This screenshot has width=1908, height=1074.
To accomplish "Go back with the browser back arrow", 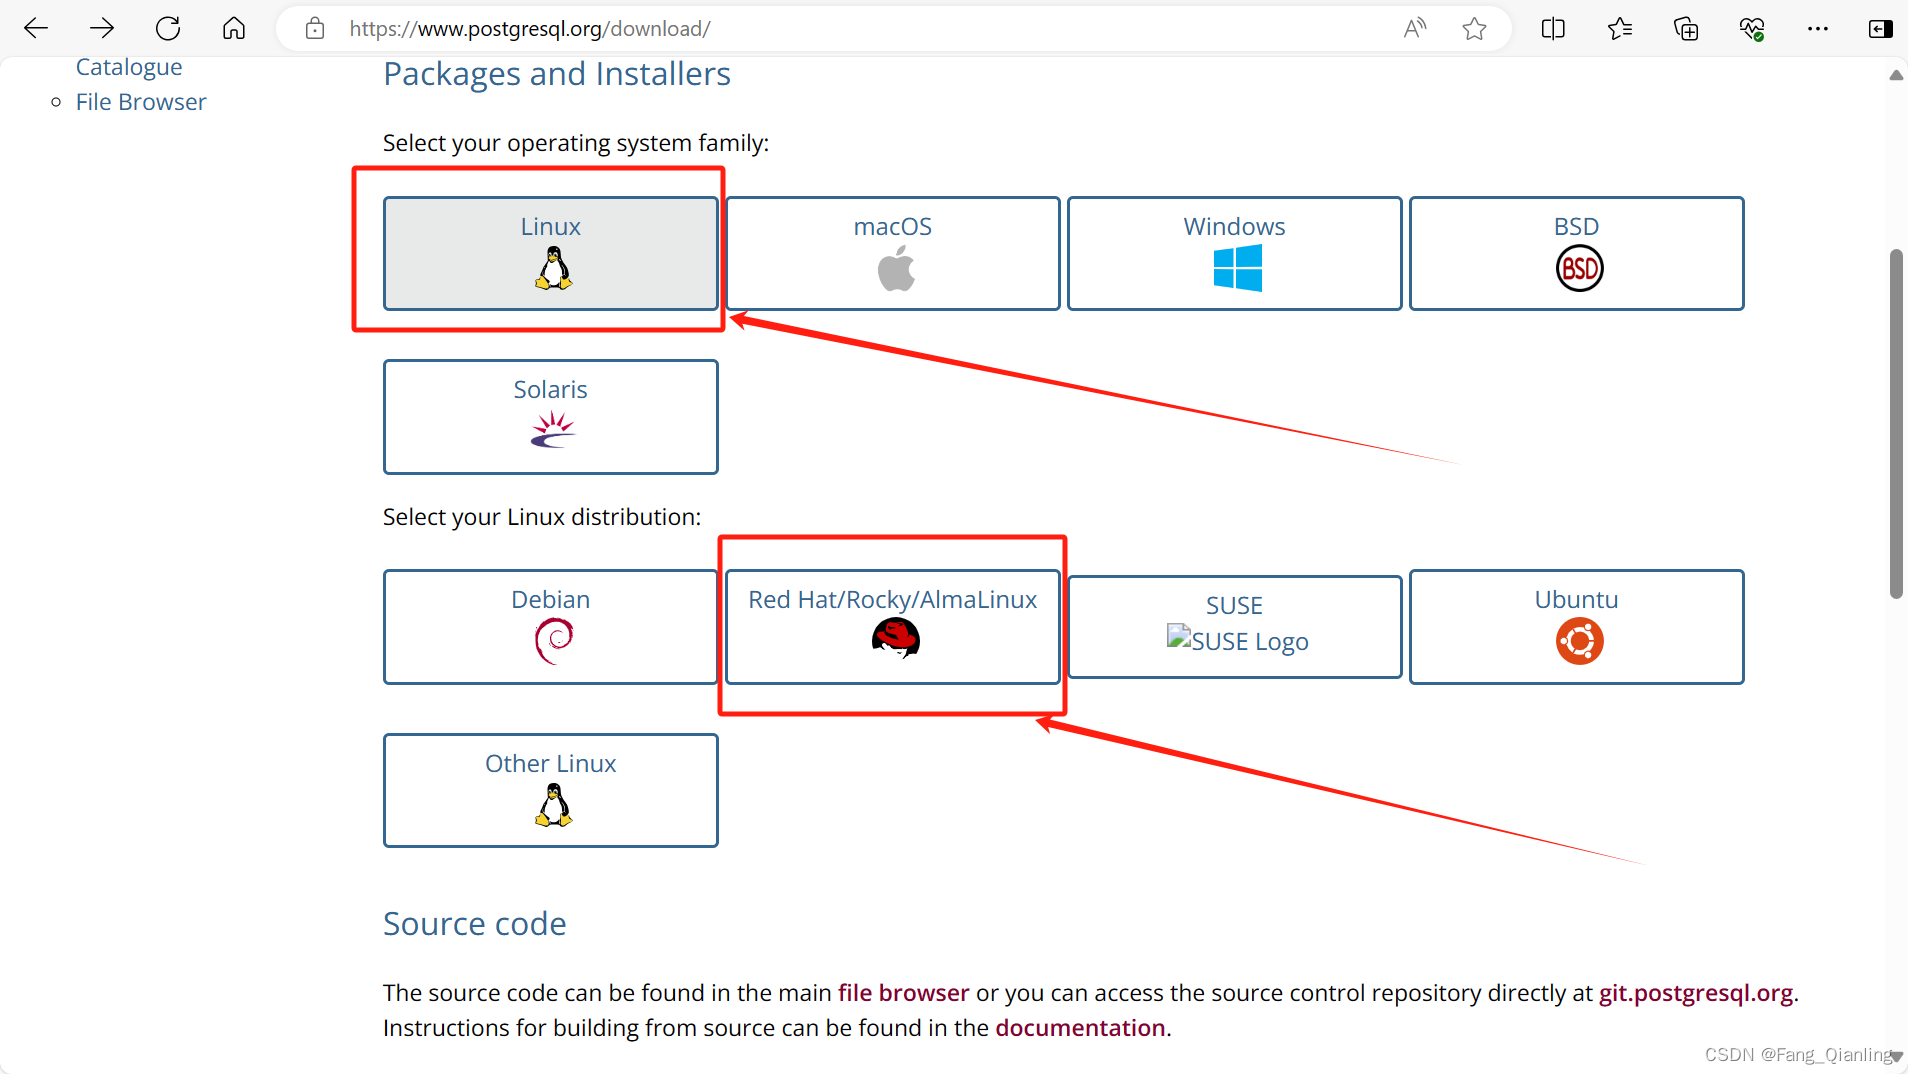I will 36,28.
